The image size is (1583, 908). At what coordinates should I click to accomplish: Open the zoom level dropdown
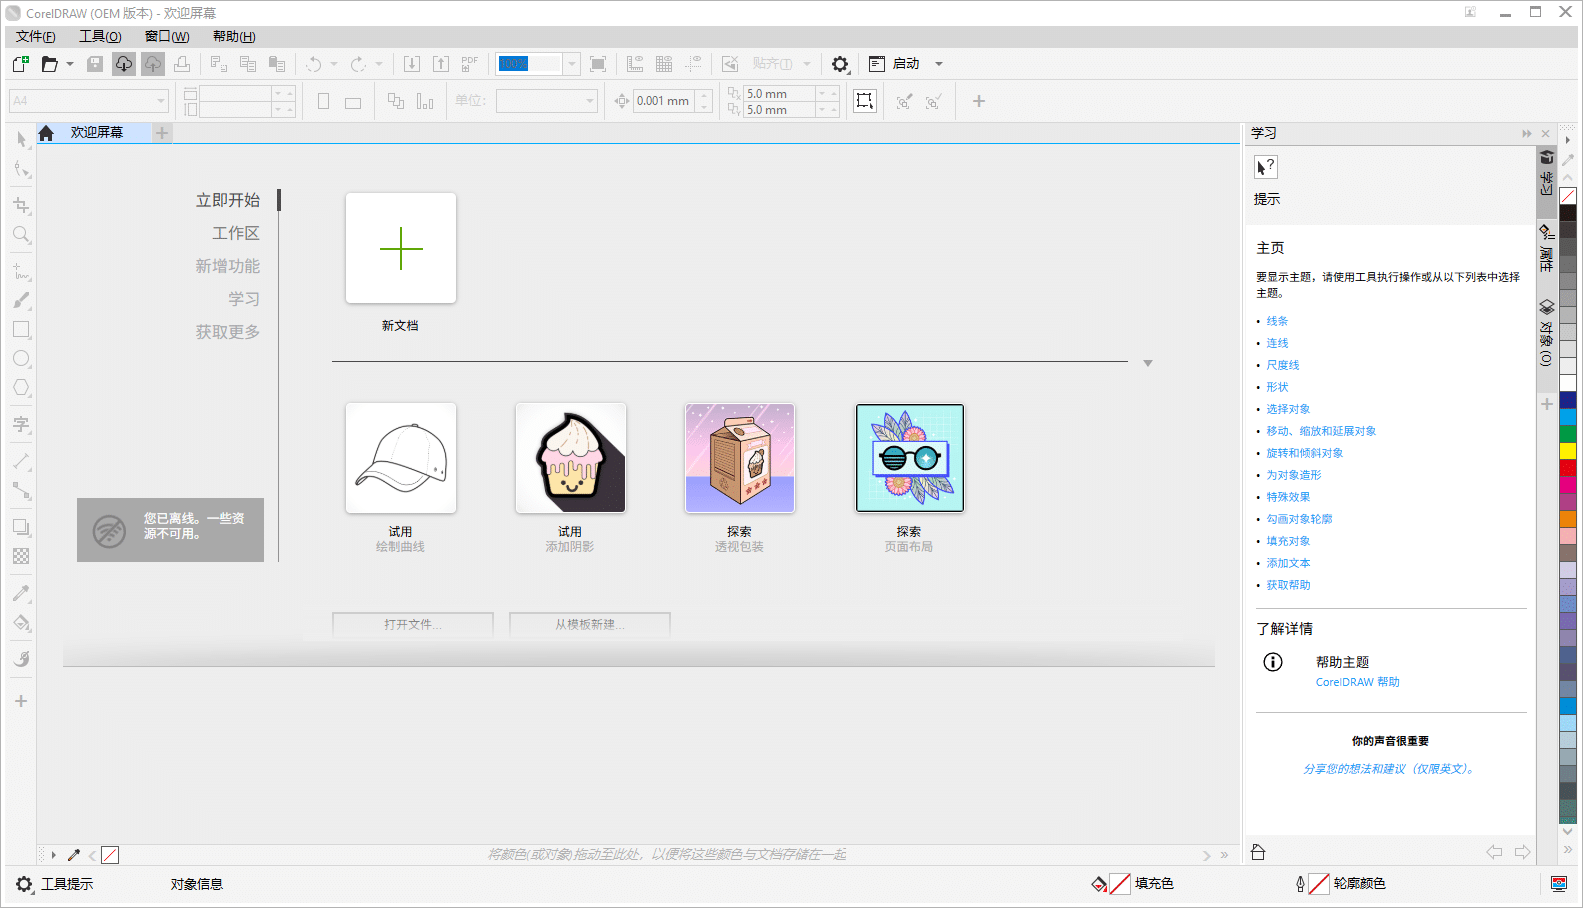click(x=572, y=64)
